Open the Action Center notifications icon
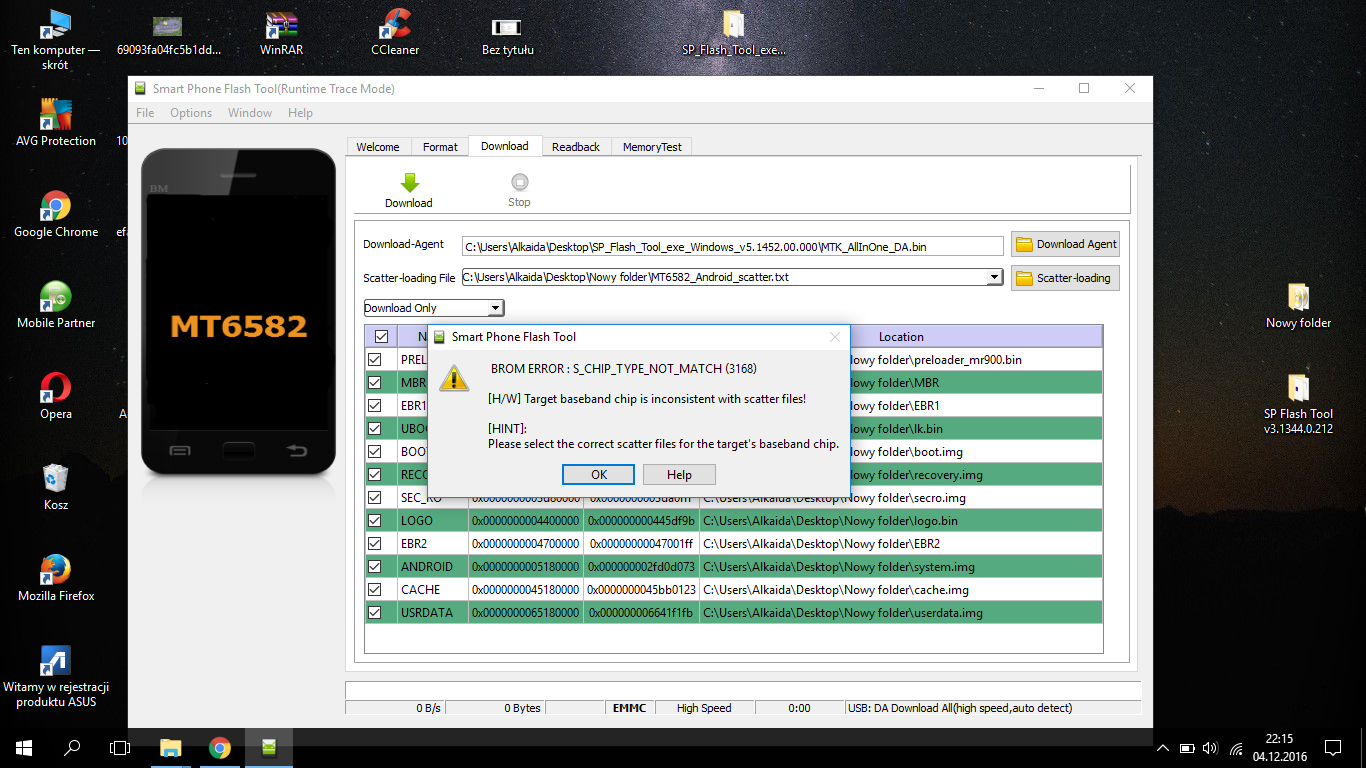This screenshot has height=768, width=1366. (1332, 747)
